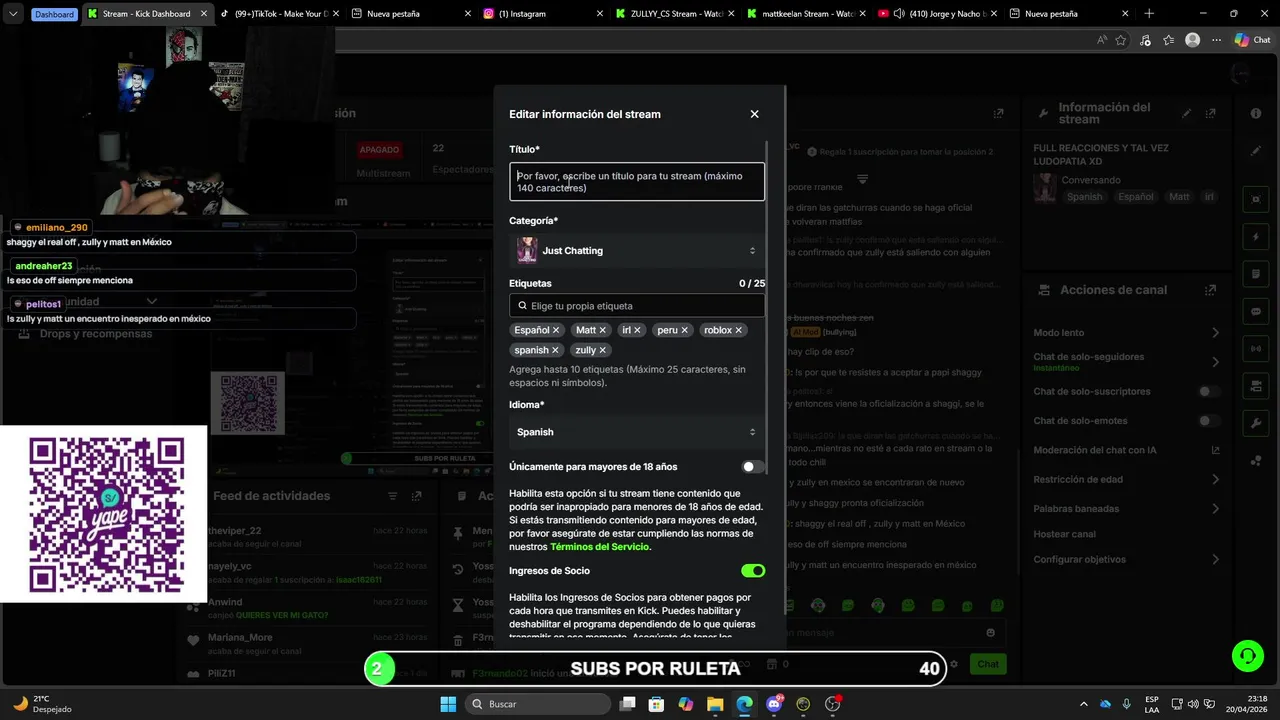Edit stream info pencil in Información del stream

pos(1187,114)
